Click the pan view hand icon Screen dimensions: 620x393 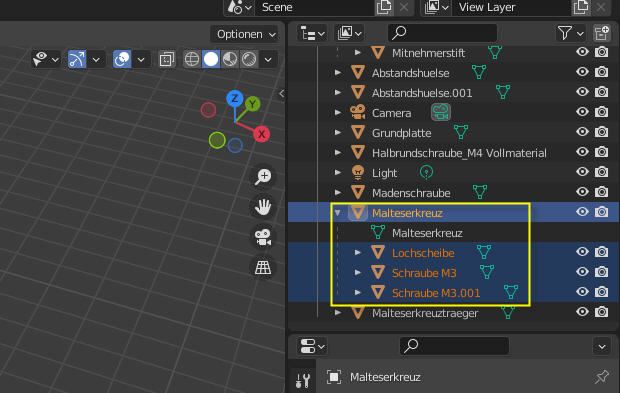pyautogui.click(x=263, y=206)
